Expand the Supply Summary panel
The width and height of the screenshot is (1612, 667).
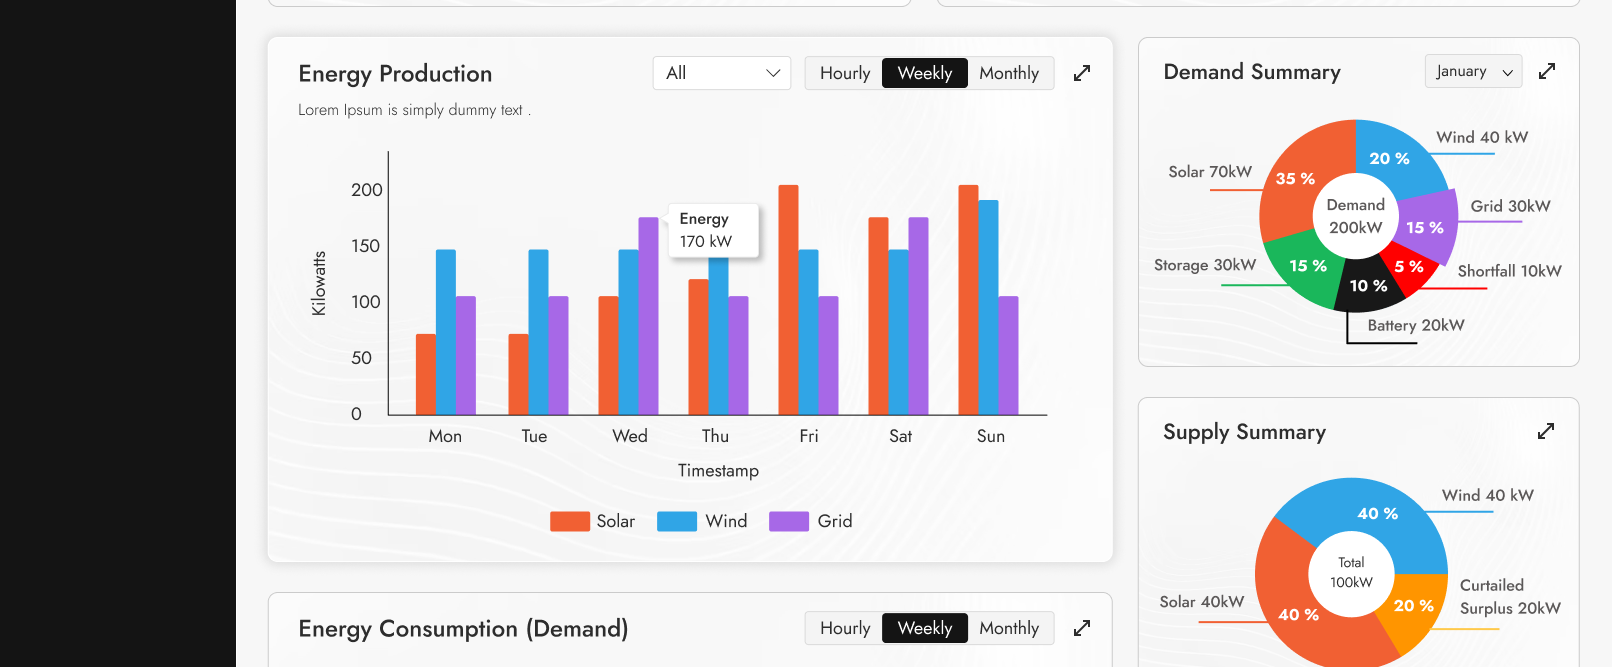coord(1545,431)
